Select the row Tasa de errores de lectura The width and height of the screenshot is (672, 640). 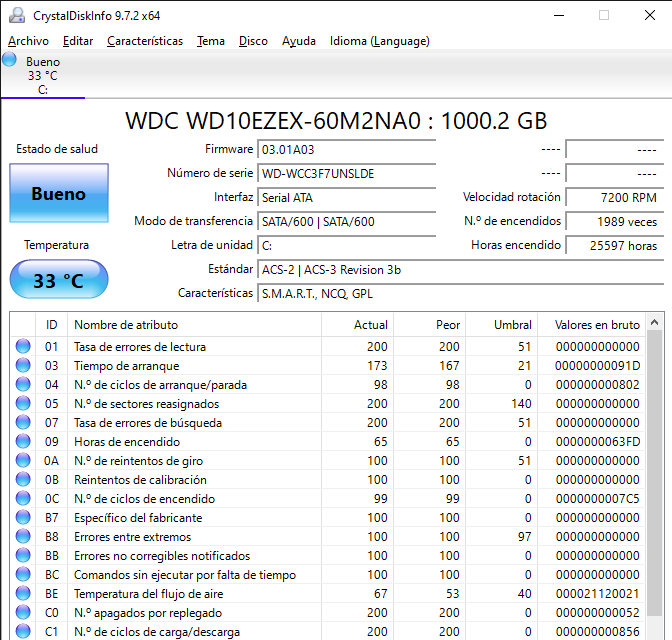click(x=328, y=346)
